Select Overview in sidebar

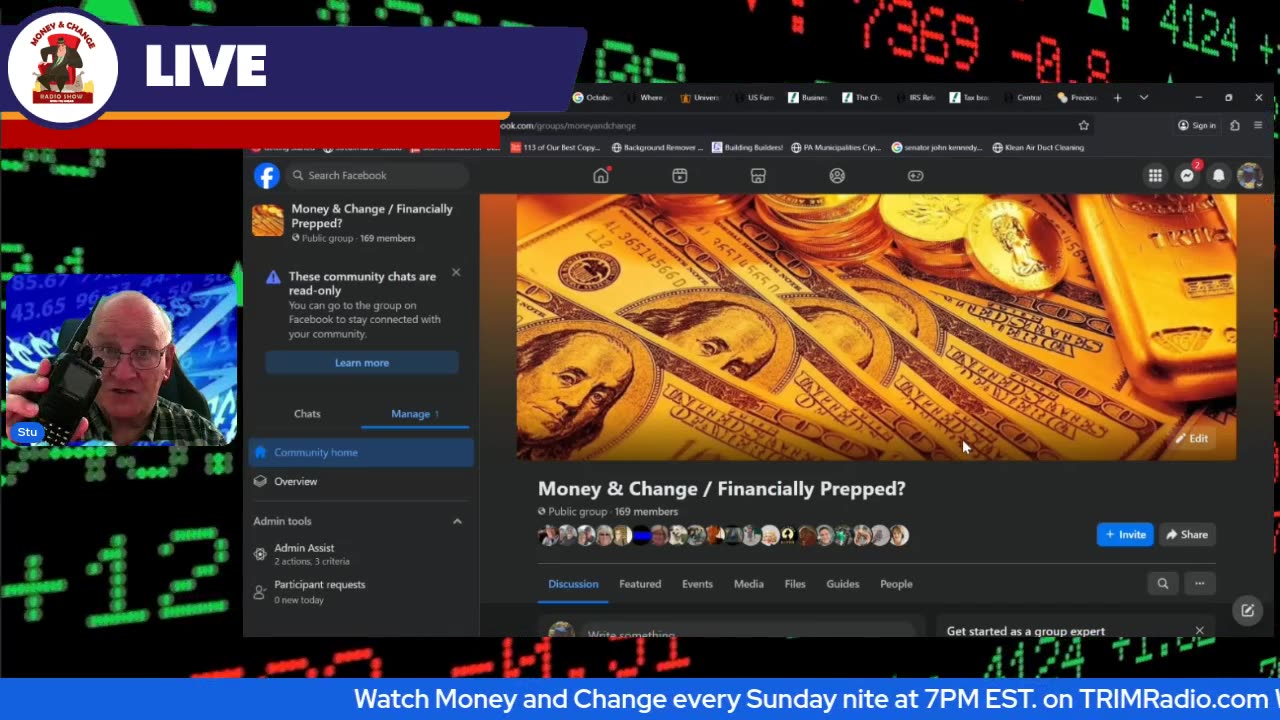click(x=361, y=481)
